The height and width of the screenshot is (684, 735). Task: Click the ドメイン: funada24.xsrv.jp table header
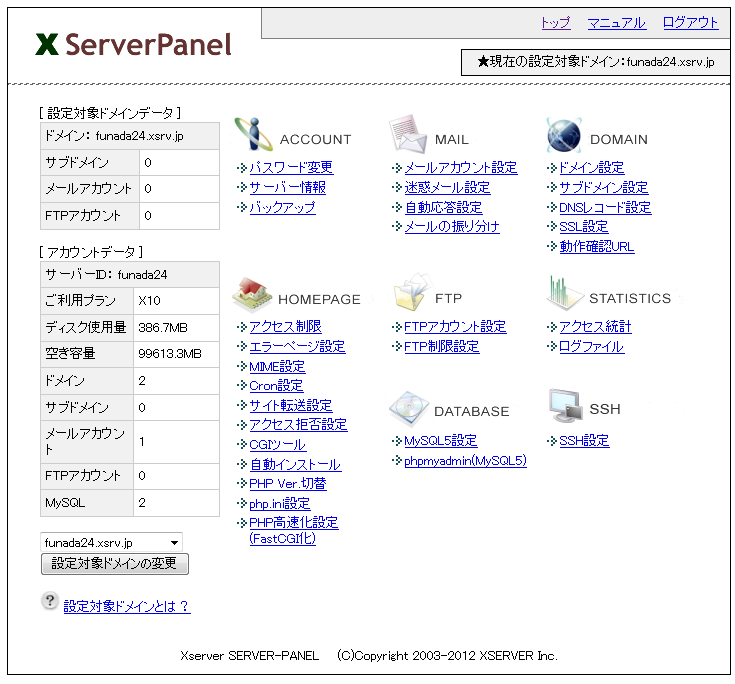pyautogui.click(x=130, y=136)
